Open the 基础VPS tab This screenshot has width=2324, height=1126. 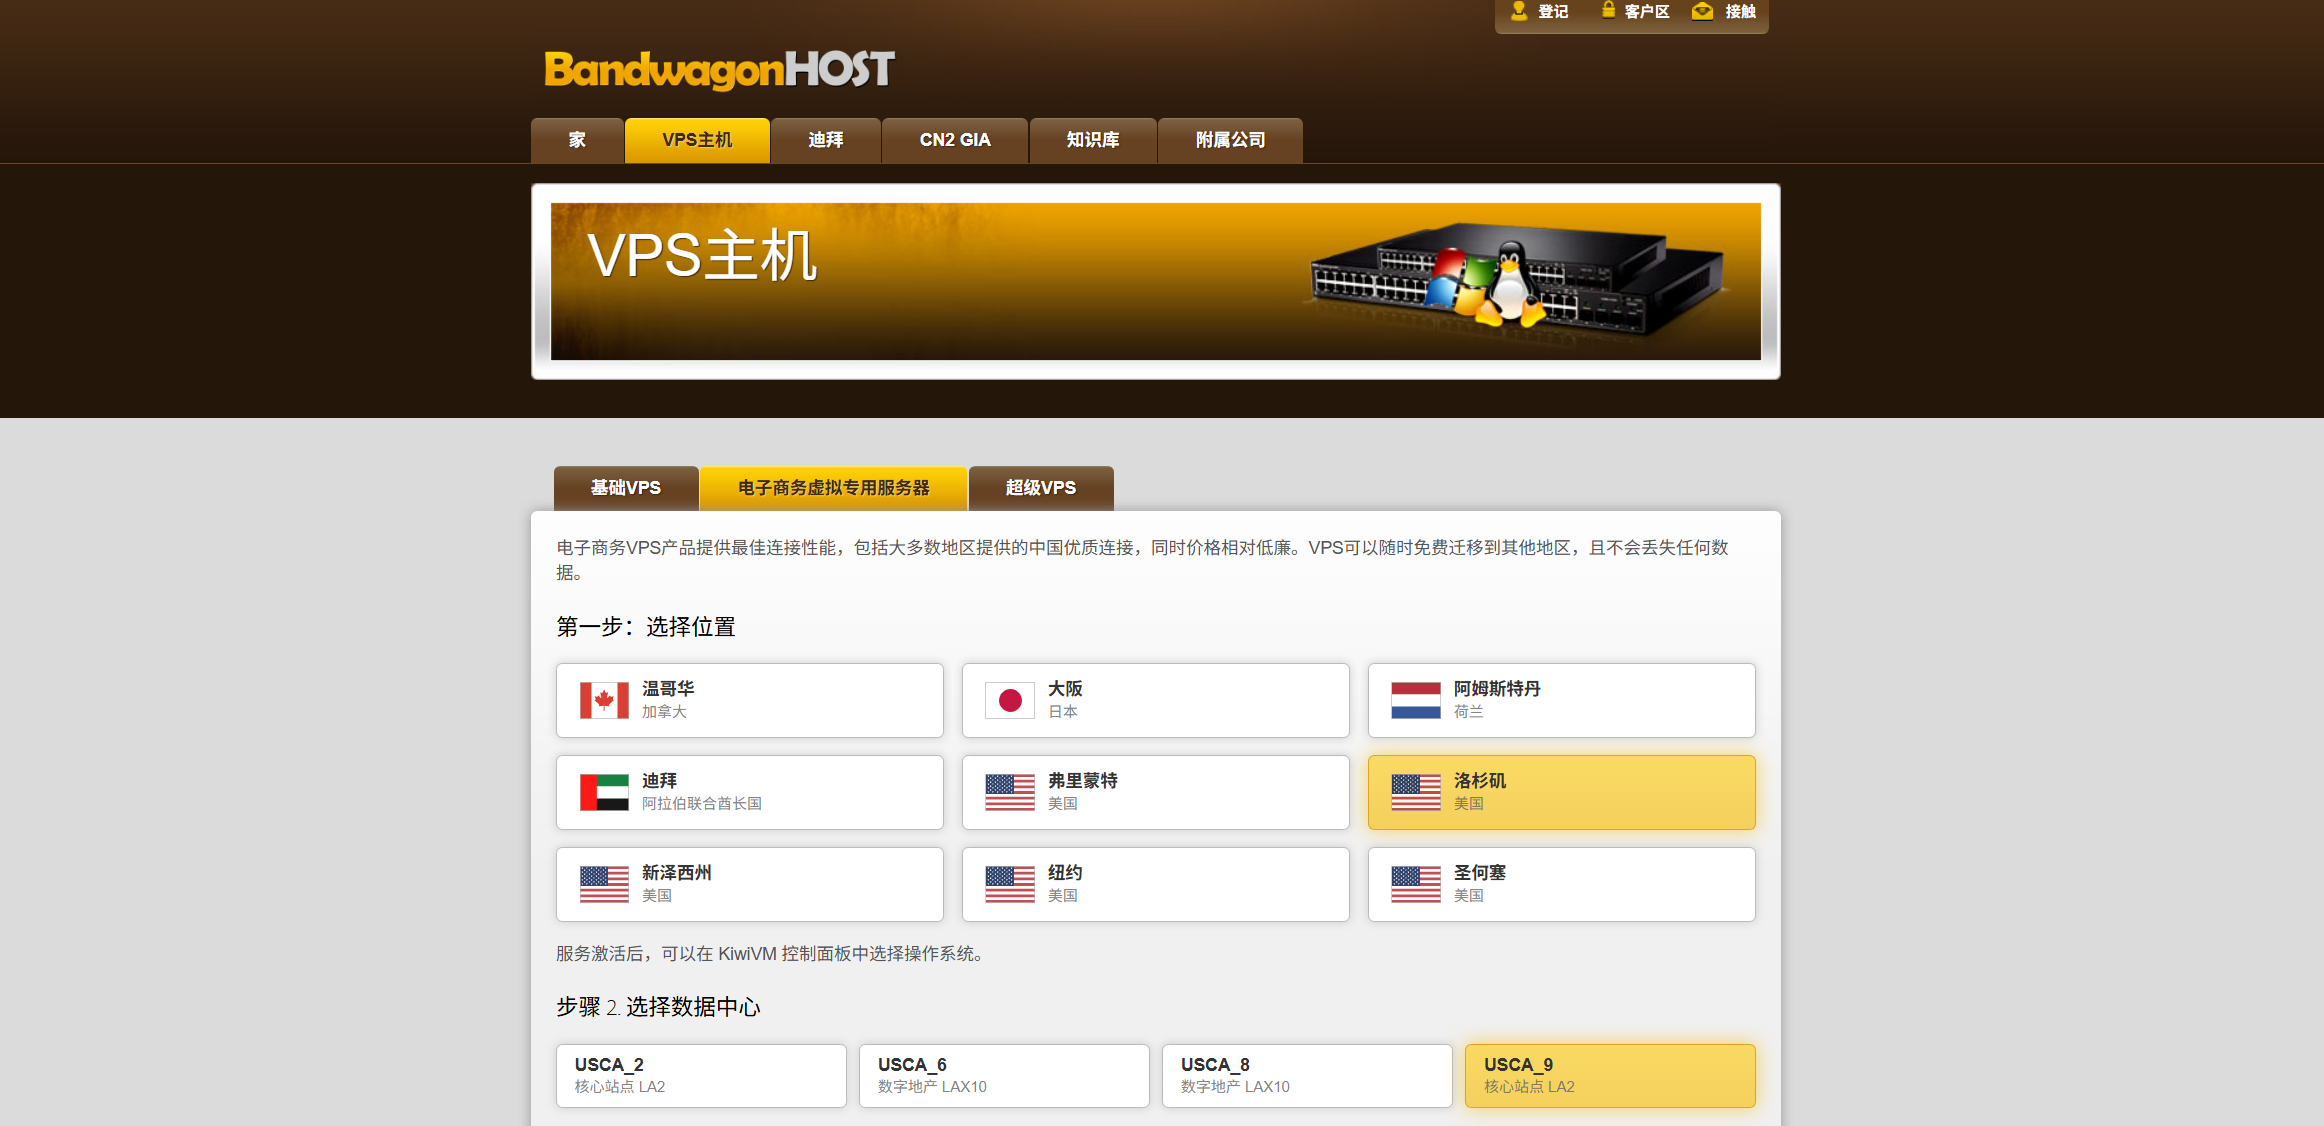(x=626, y=488)
